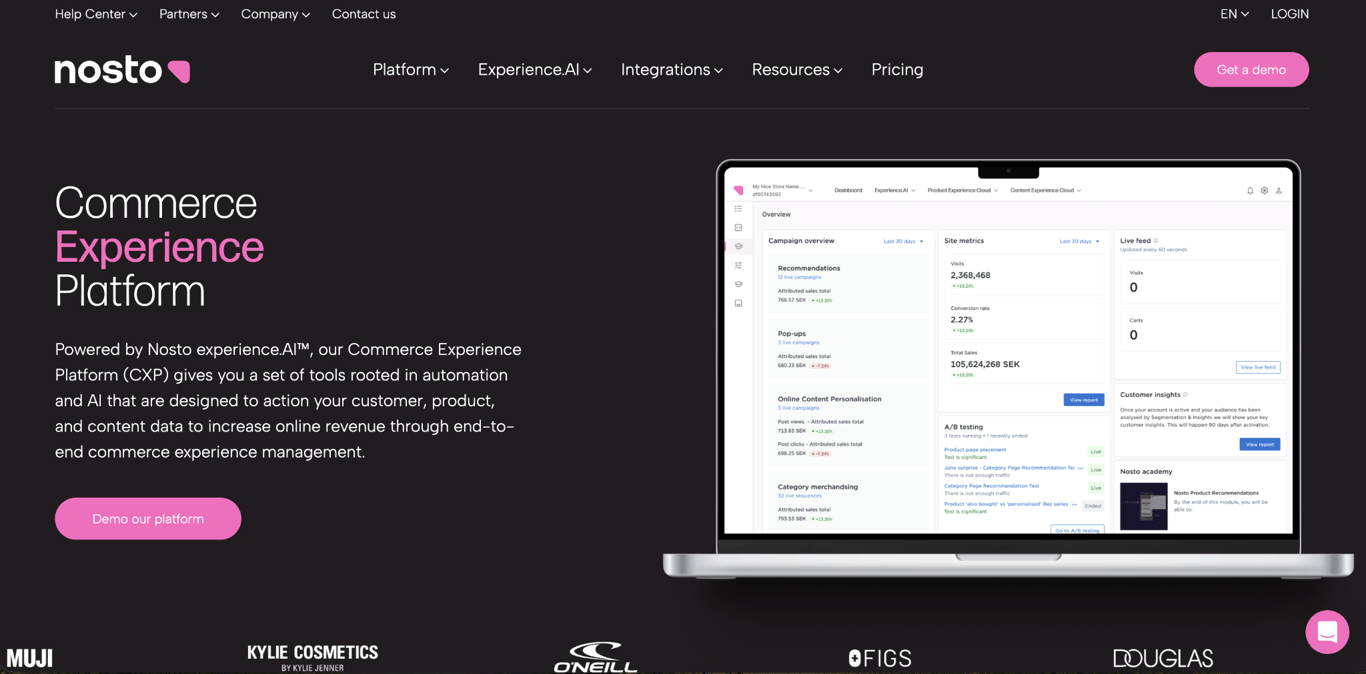The height and width of the screenshot is (674, 1366).
Task: Click the Go to A/B testing button
Action: [1078, 530]
